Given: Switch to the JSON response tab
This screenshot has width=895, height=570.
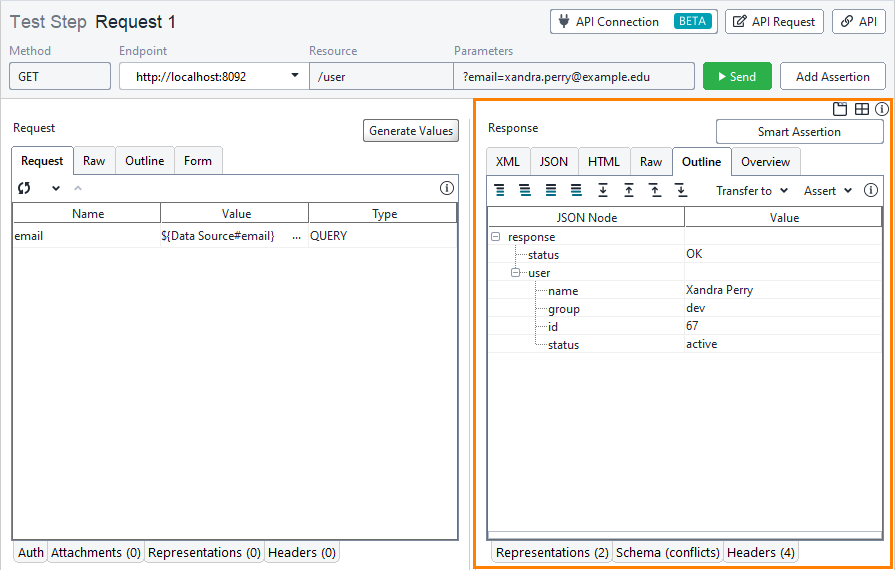Looking at the screenshot, I should (x=553, y=161).
